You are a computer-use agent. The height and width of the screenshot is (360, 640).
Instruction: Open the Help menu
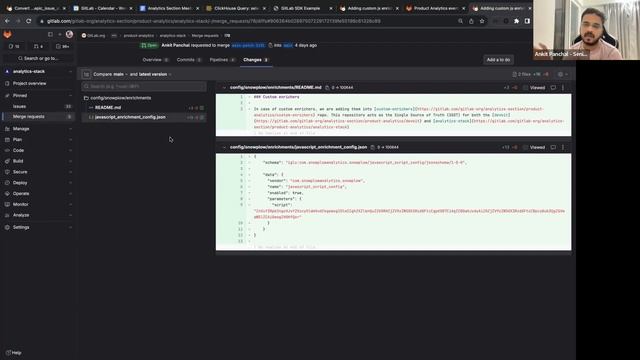(x=13, y=353)
